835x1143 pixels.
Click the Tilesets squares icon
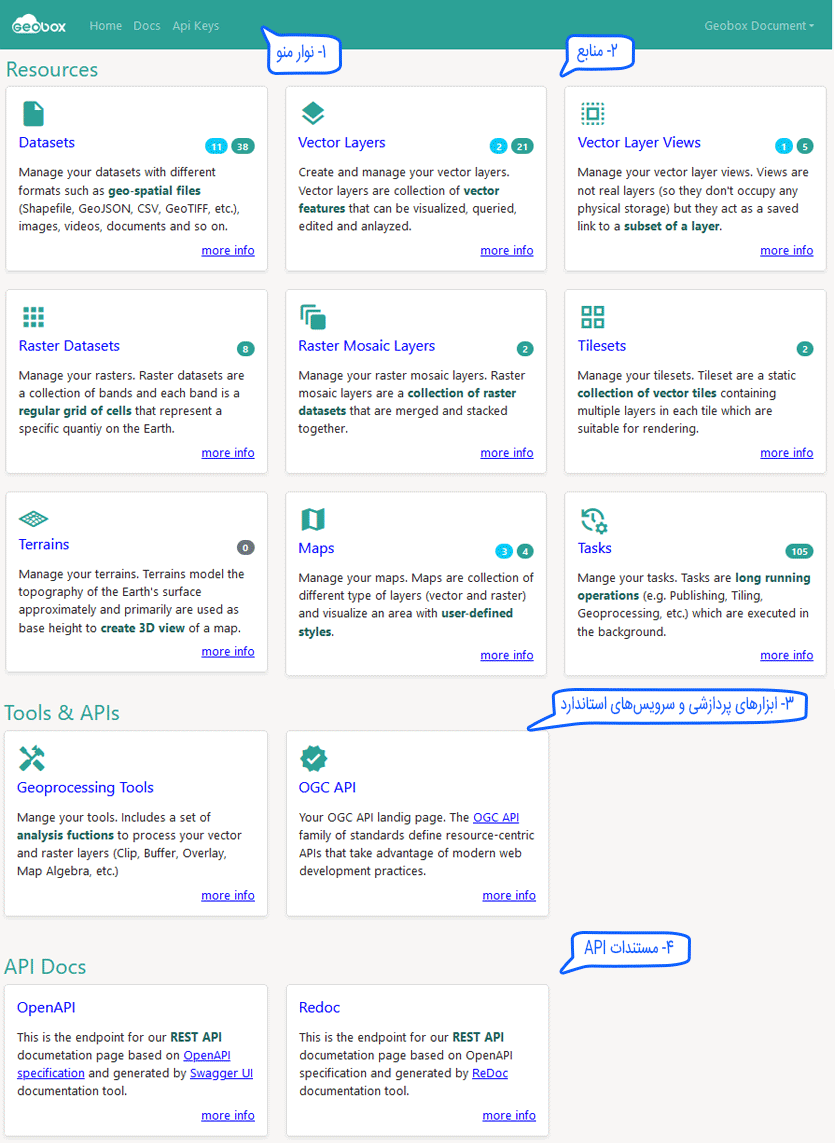click(x=592, y=317)
